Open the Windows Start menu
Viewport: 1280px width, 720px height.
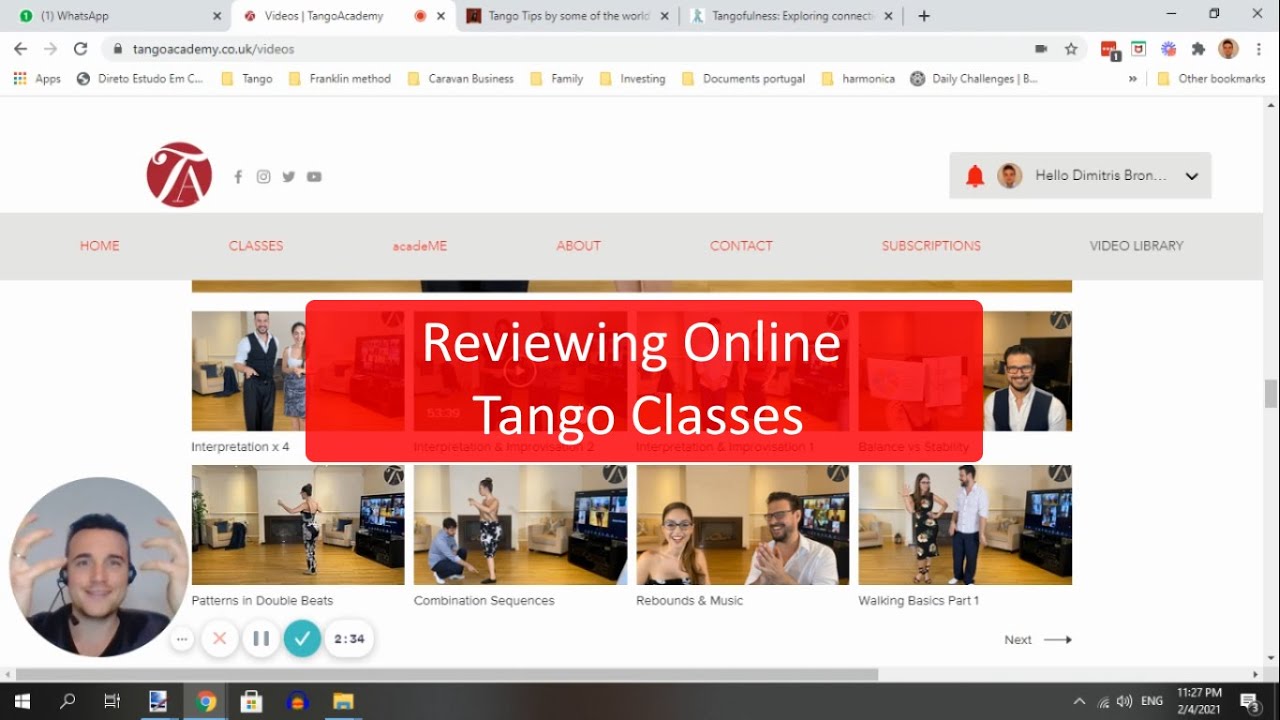click(22, 701)
